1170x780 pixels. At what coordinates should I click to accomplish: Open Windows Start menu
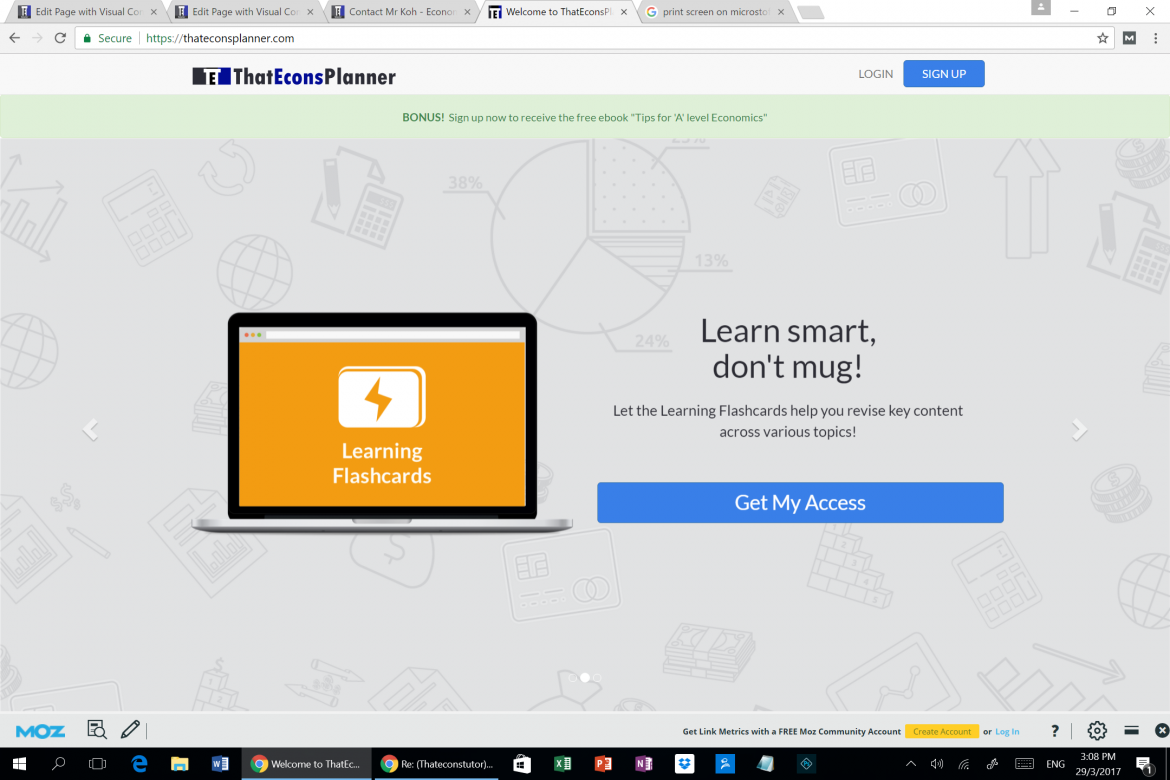19,764
